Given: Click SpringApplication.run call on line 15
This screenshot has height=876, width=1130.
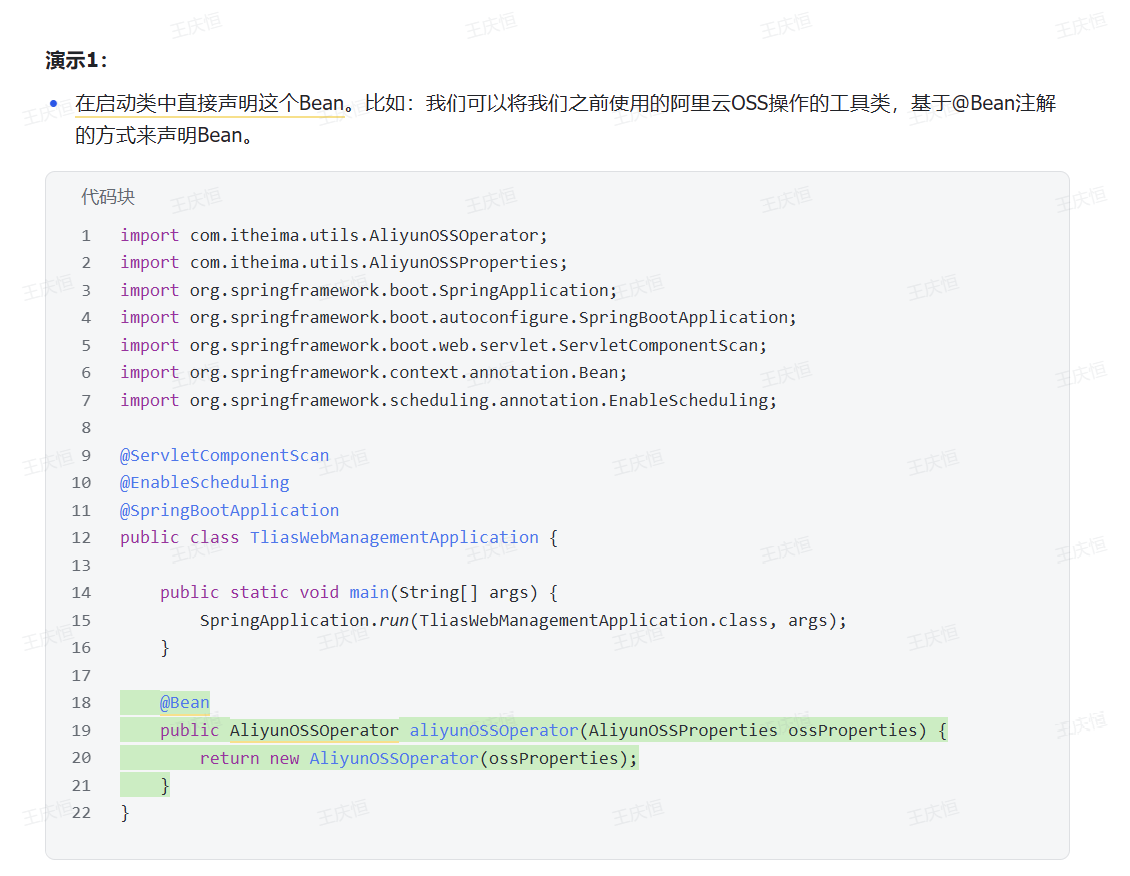Looking at the screenshot, I should (x=303, y=620).
